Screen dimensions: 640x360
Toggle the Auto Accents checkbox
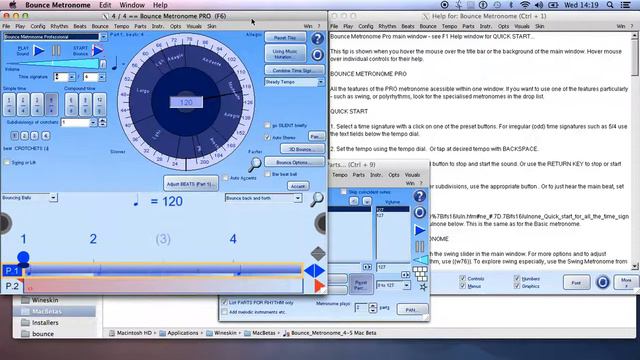tap(226, 178)
